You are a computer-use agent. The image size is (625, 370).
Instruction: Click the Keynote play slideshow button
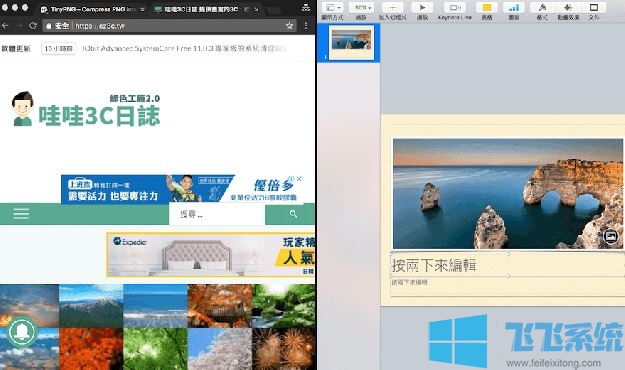[422, 8]
